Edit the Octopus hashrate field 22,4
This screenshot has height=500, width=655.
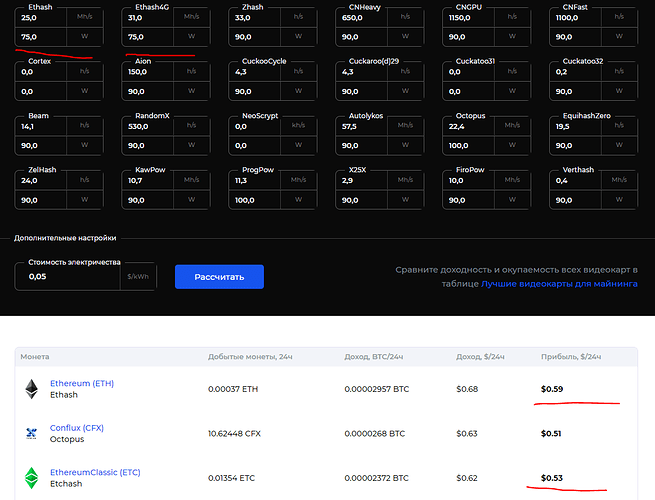[469, 127]
